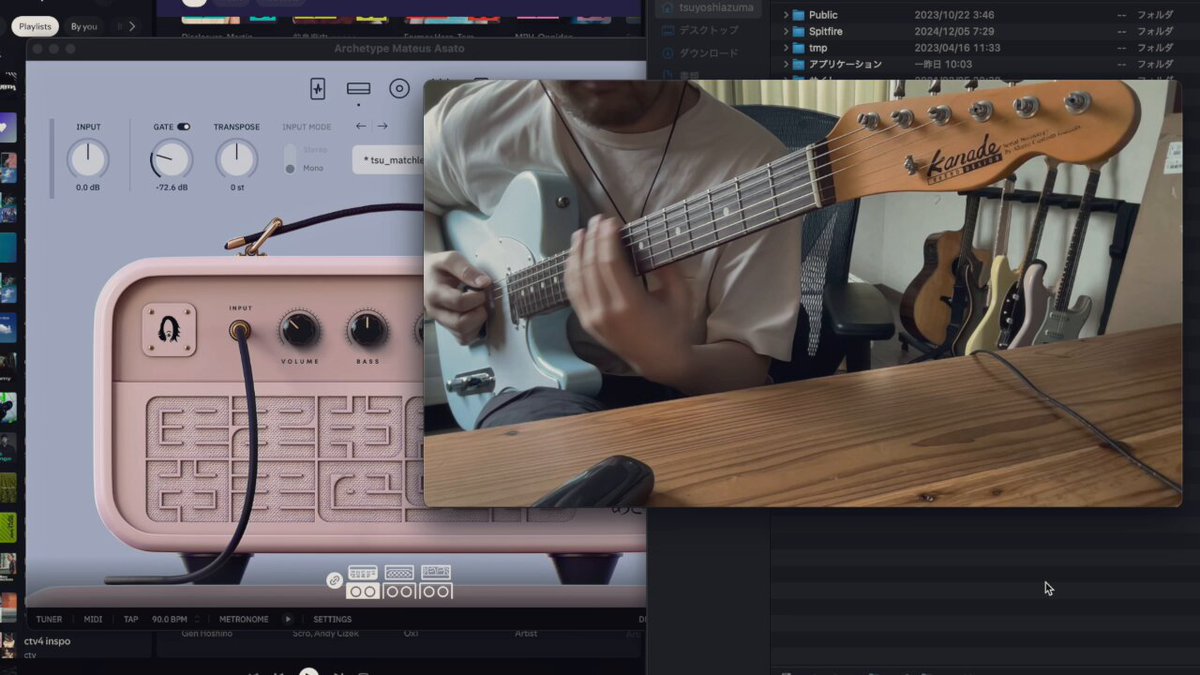Click the Gen Hoshino artist text

point(207,633)
